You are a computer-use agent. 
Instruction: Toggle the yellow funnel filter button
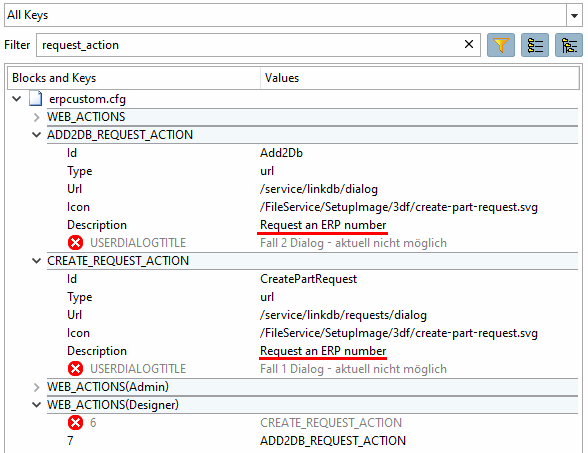coord(501,45)
